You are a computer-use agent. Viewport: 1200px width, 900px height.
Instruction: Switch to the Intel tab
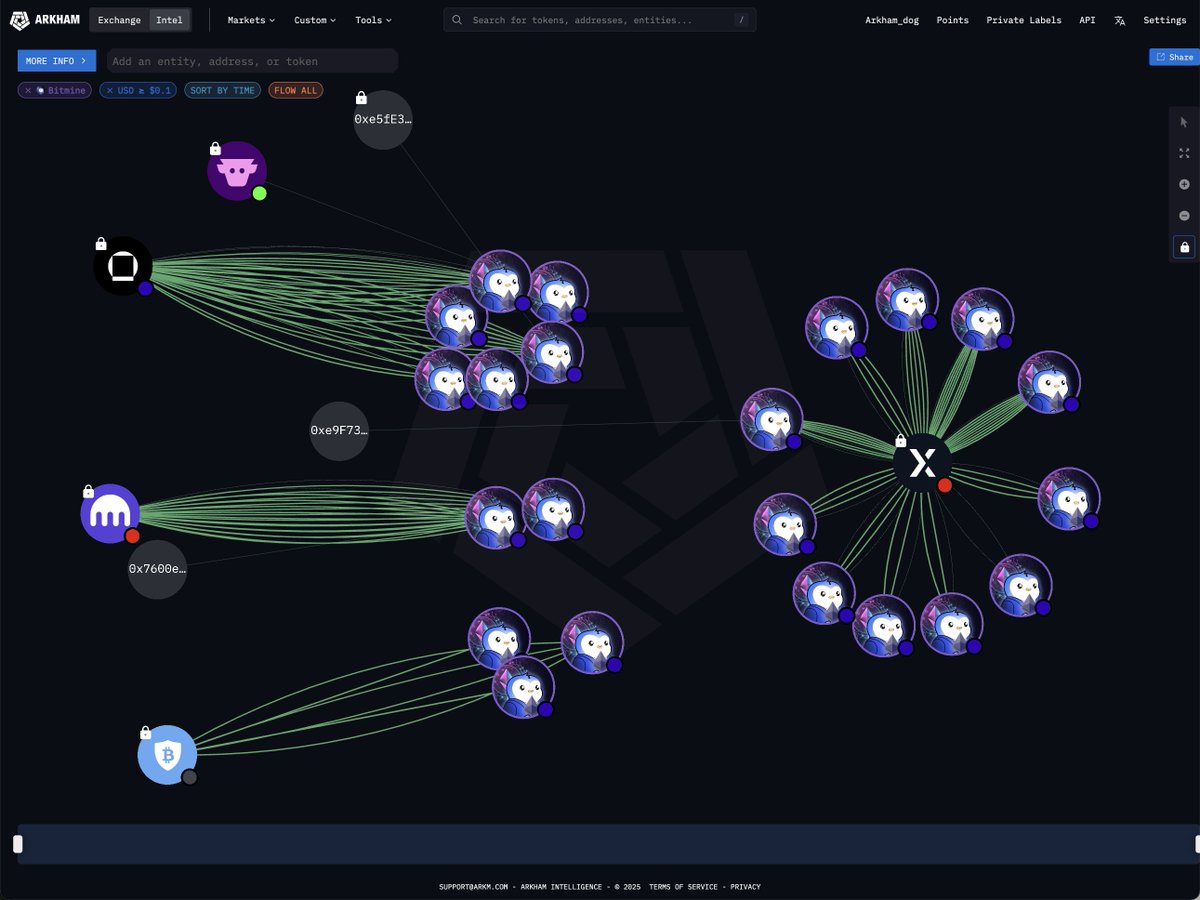pos(168,19)
